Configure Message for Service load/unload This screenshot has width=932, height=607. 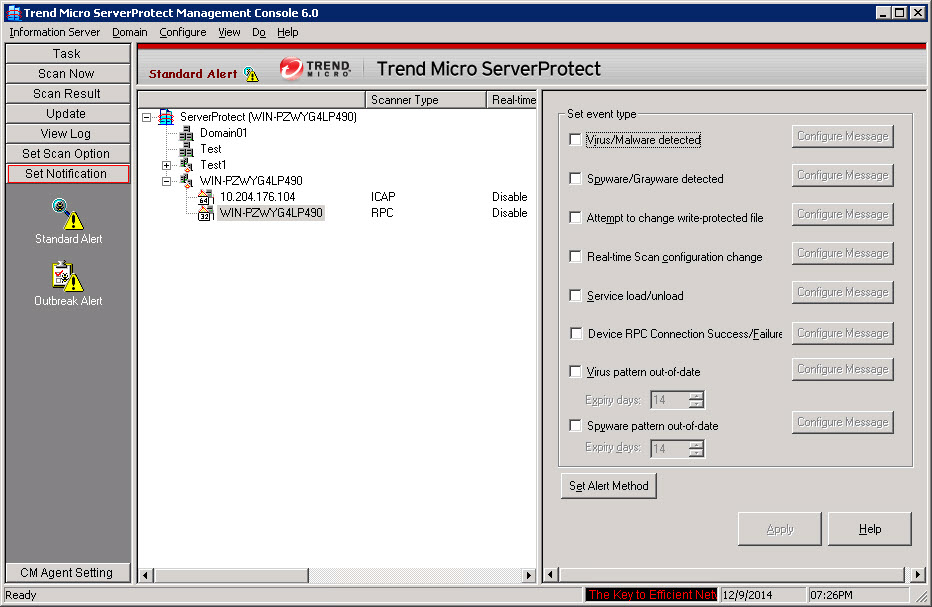pos(843,293)
